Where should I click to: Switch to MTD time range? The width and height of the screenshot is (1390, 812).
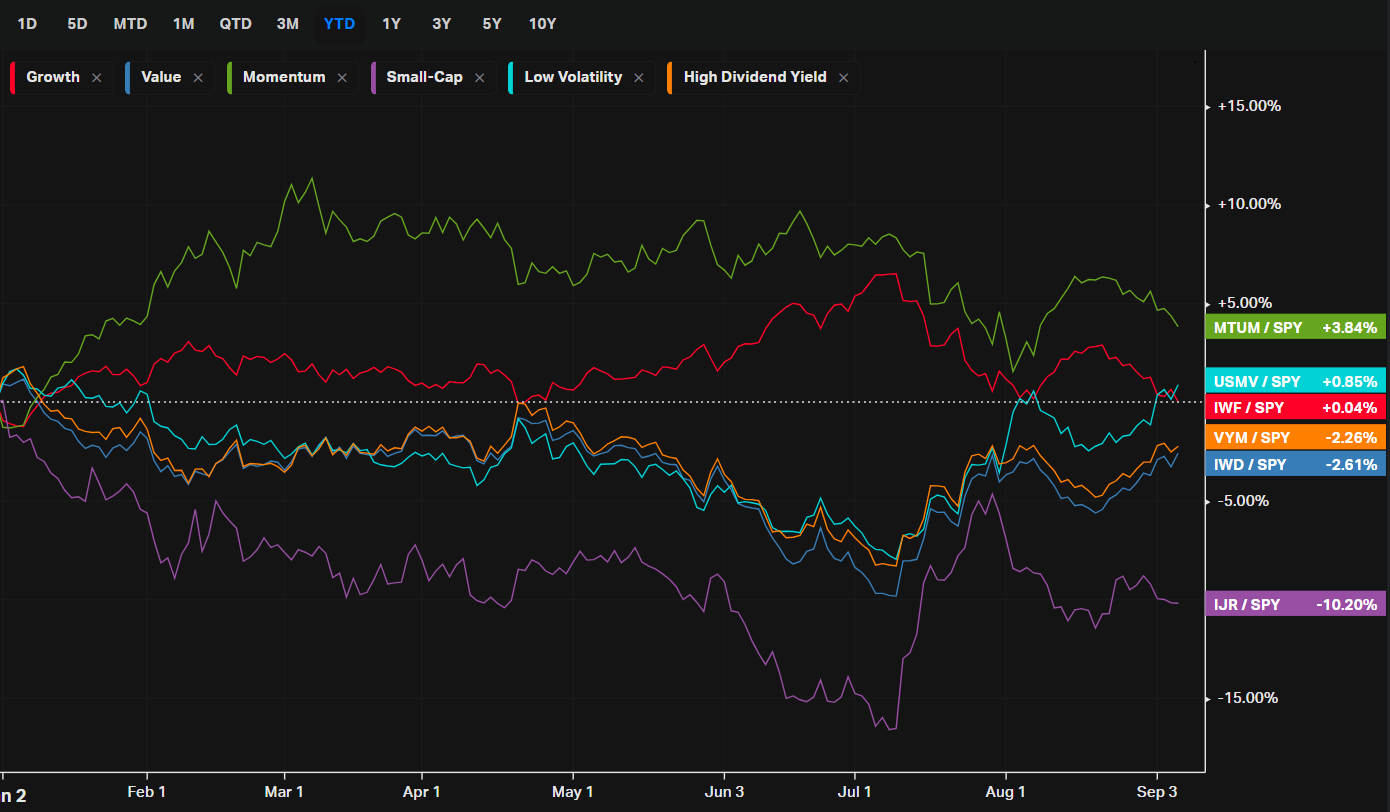[x=130, y=23]
